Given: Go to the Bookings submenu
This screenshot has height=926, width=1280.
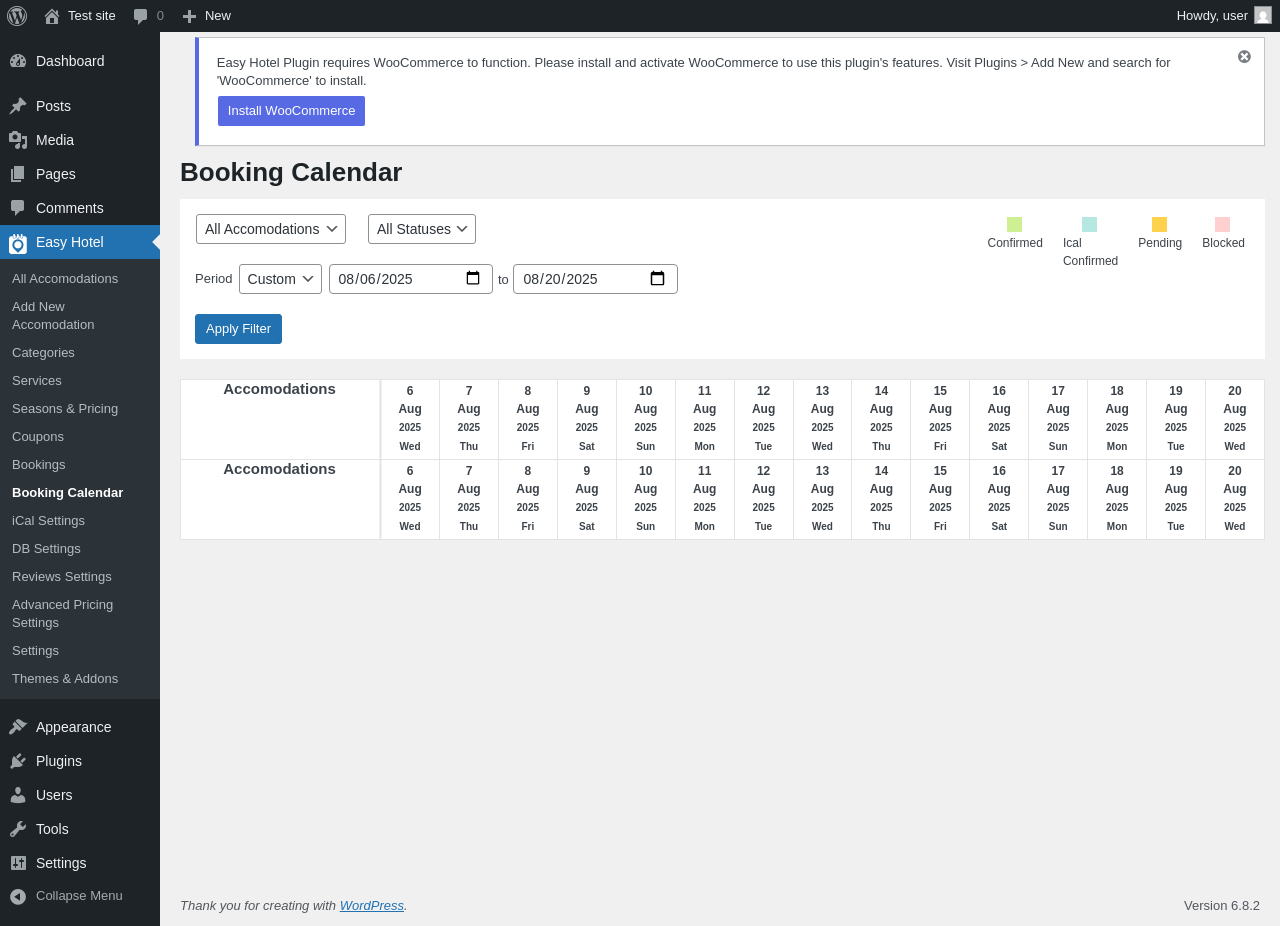Looking at the screenshot, I should (x=39, y=465).
